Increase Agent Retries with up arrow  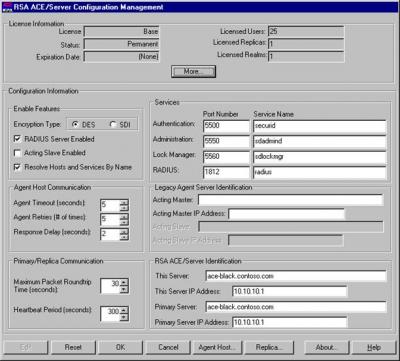pyautogui.click(x=124, y=217)
